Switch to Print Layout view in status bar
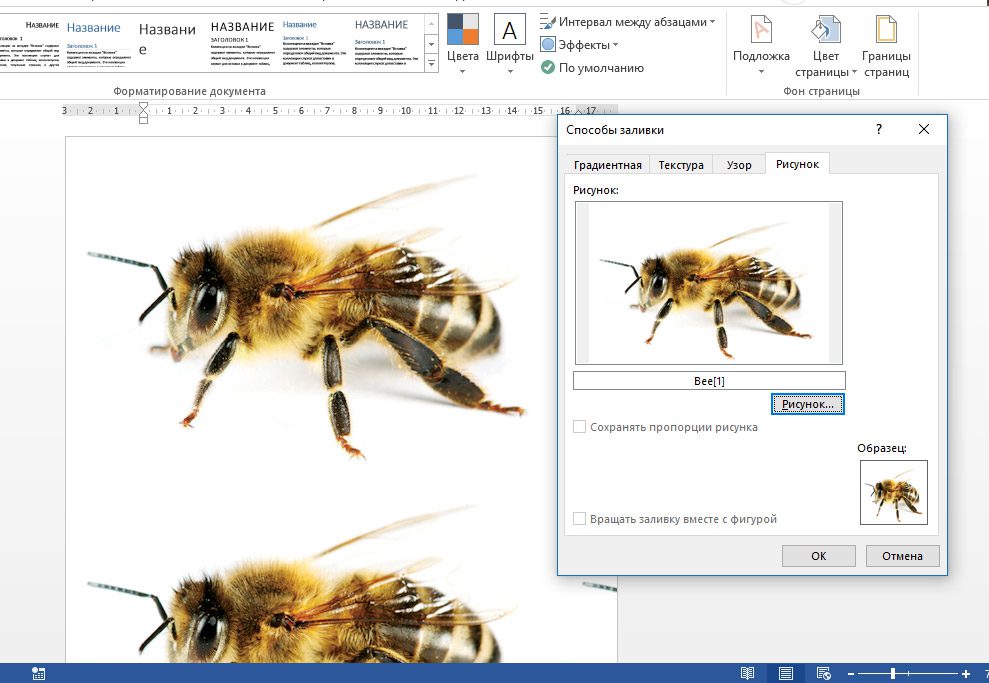The height and width of the screenshot is (683, 989). [786, 673]
